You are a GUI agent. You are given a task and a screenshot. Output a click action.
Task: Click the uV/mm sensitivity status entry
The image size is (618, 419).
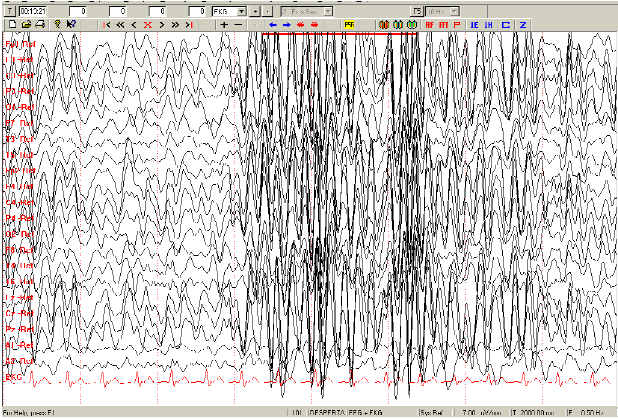click(482, 413)
